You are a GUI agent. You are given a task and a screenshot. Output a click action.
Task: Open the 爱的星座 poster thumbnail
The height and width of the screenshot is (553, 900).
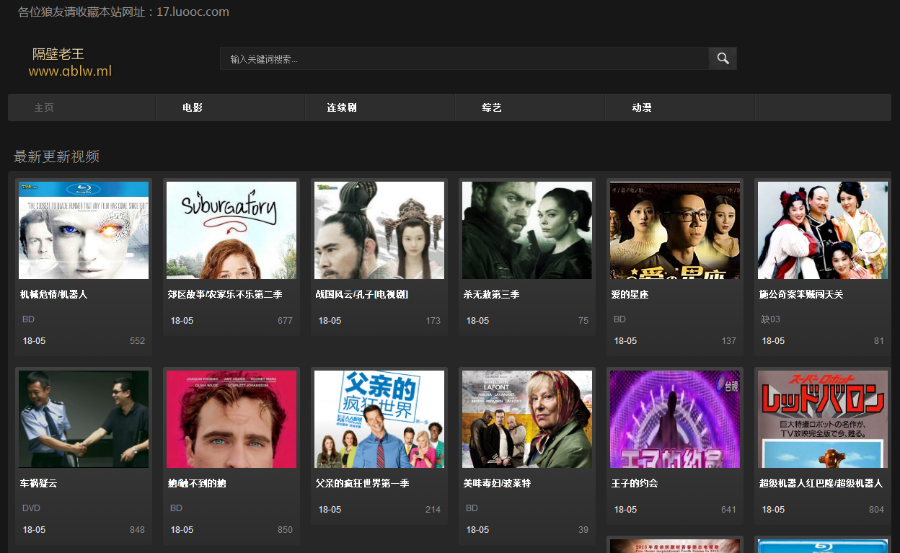click(x=674, y=230)
